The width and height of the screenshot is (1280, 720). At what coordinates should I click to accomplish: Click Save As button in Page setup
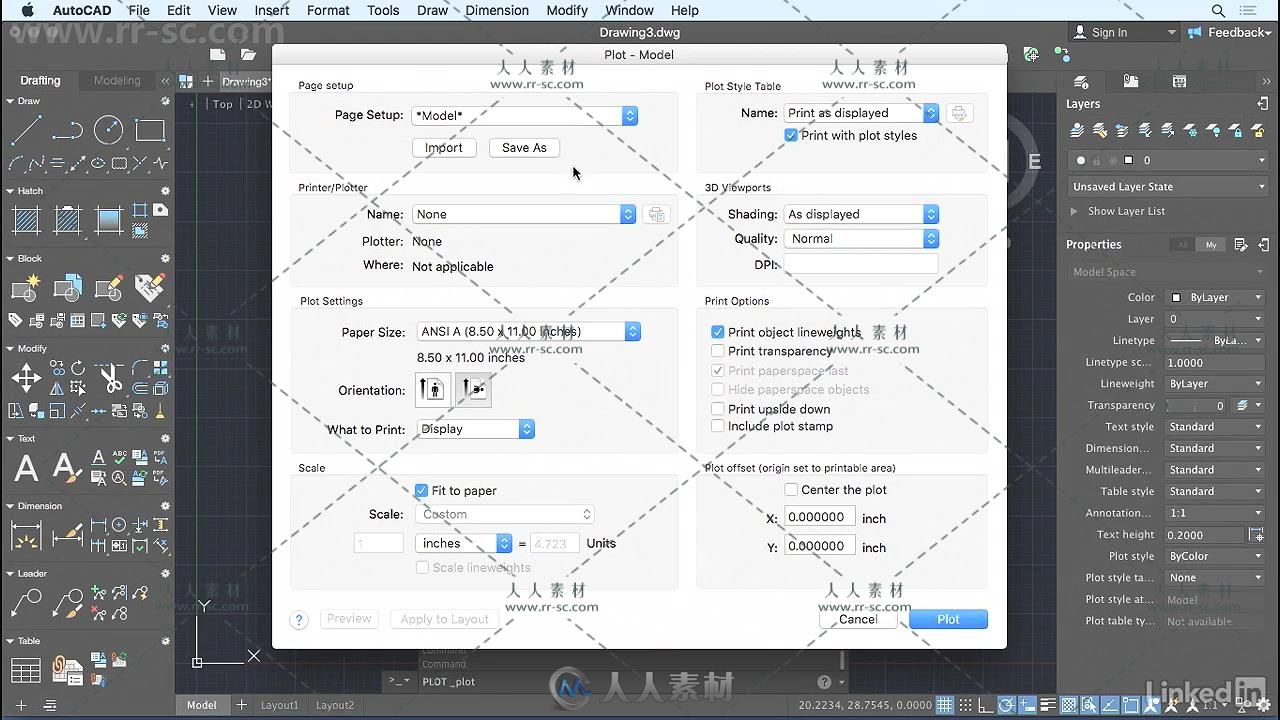click(524, 148)
